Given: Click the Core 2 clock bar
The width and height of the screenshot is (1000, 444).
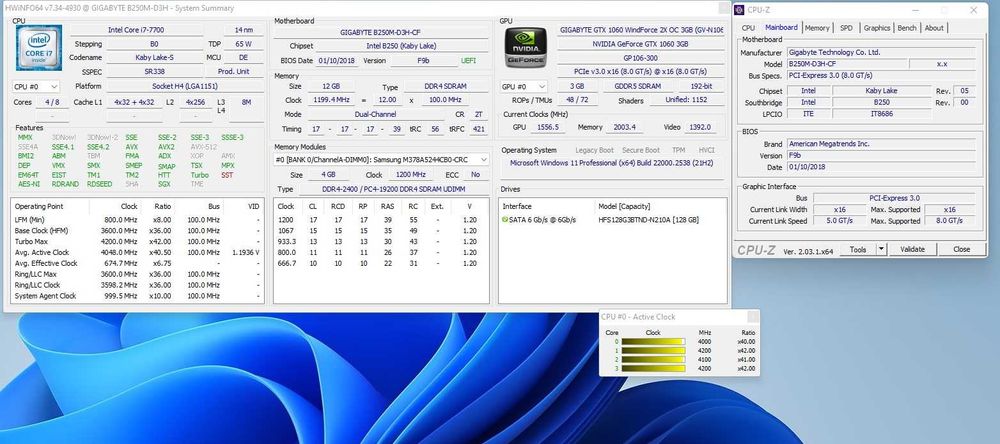Looking at the screenshot, I should [653, 360].
